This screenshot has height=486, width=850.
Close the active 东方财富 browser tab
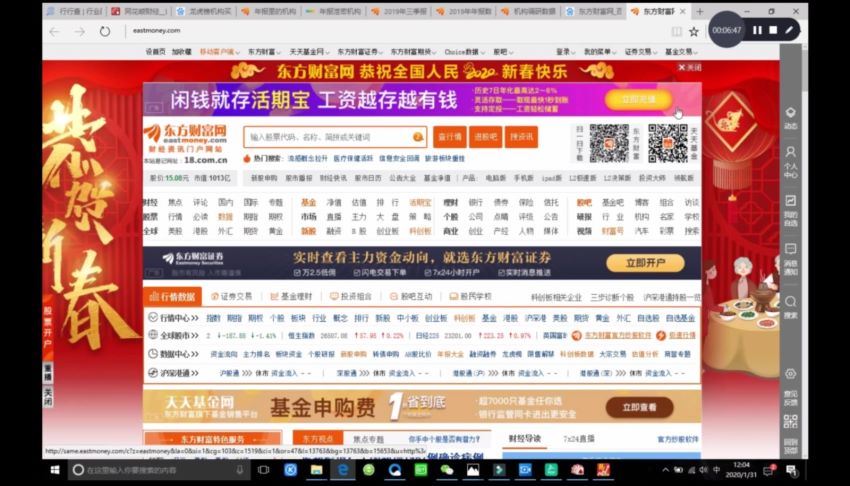click(682, 11)
